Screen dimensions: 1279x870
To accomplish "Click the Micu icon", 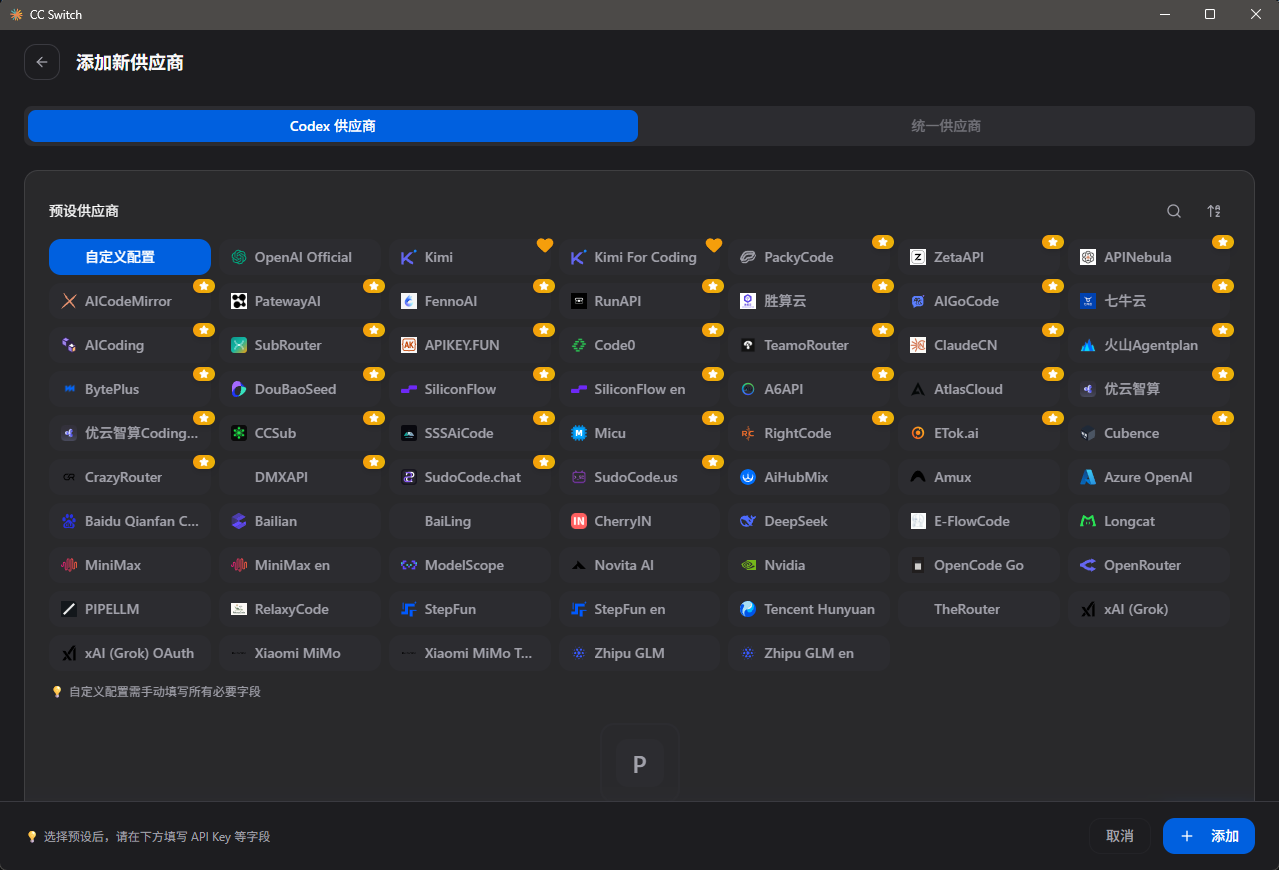I will [579, 433].
